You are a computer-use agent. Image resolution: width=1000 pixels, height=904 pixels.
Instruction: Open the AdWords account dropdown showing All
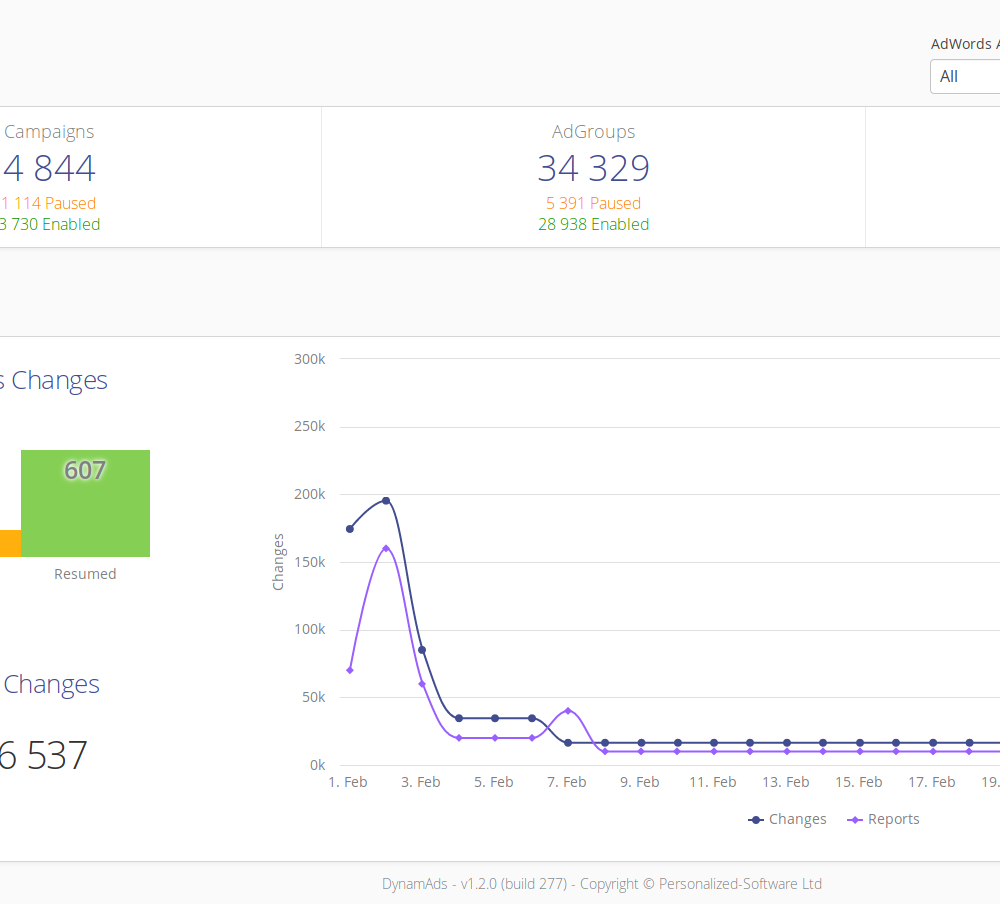(965, 76)
